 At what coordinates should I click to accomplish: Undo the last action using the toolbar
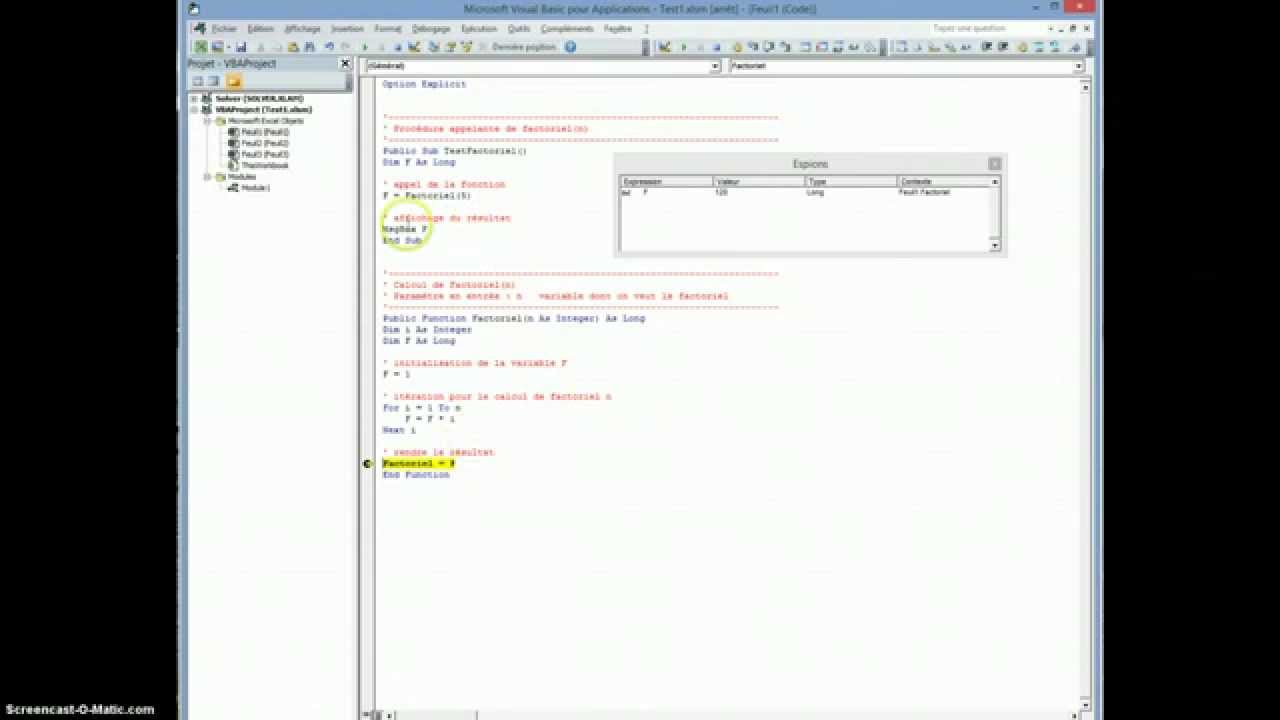(x=330, y=47)
